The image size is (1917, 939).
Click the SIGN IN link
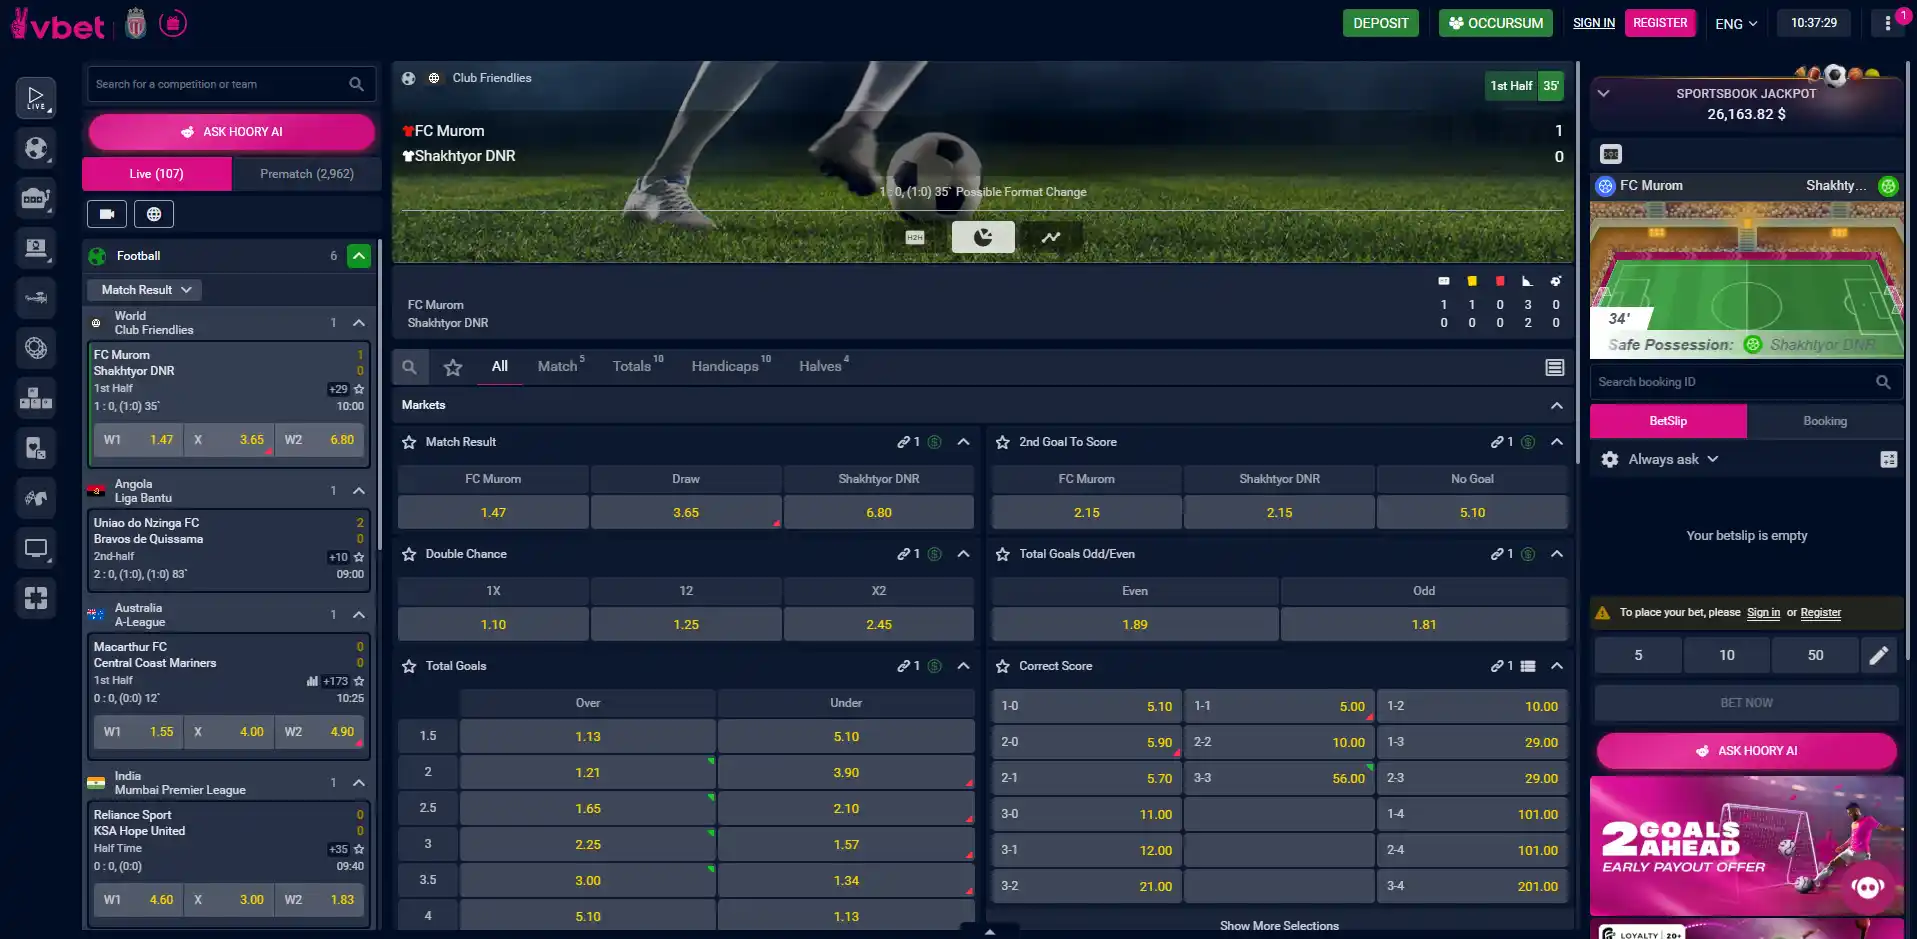pos(1594,23)
